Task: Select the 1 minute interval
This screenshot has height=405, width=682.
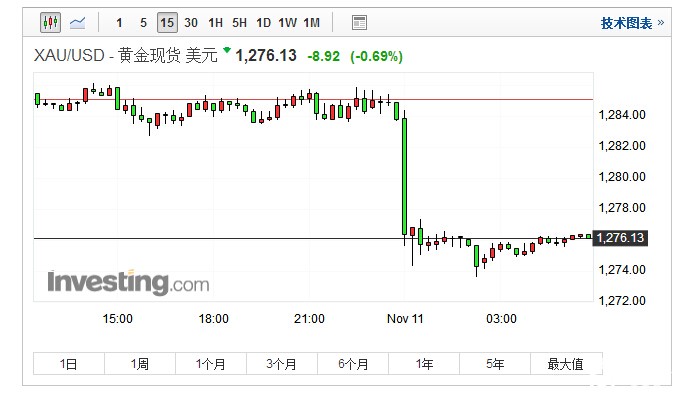Action: [x=120, y=22]
